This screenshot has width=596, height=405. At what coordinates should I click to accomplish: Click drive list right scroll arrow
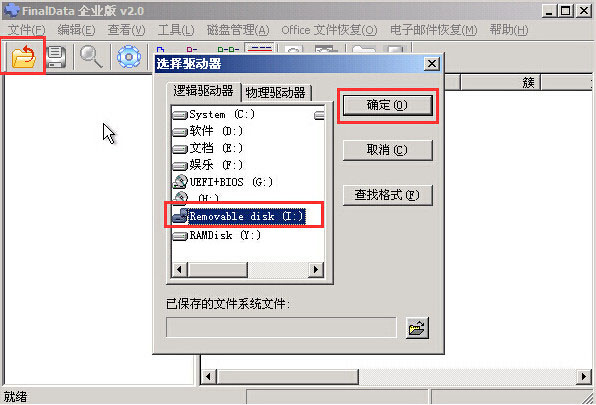(x=315, y=270)
